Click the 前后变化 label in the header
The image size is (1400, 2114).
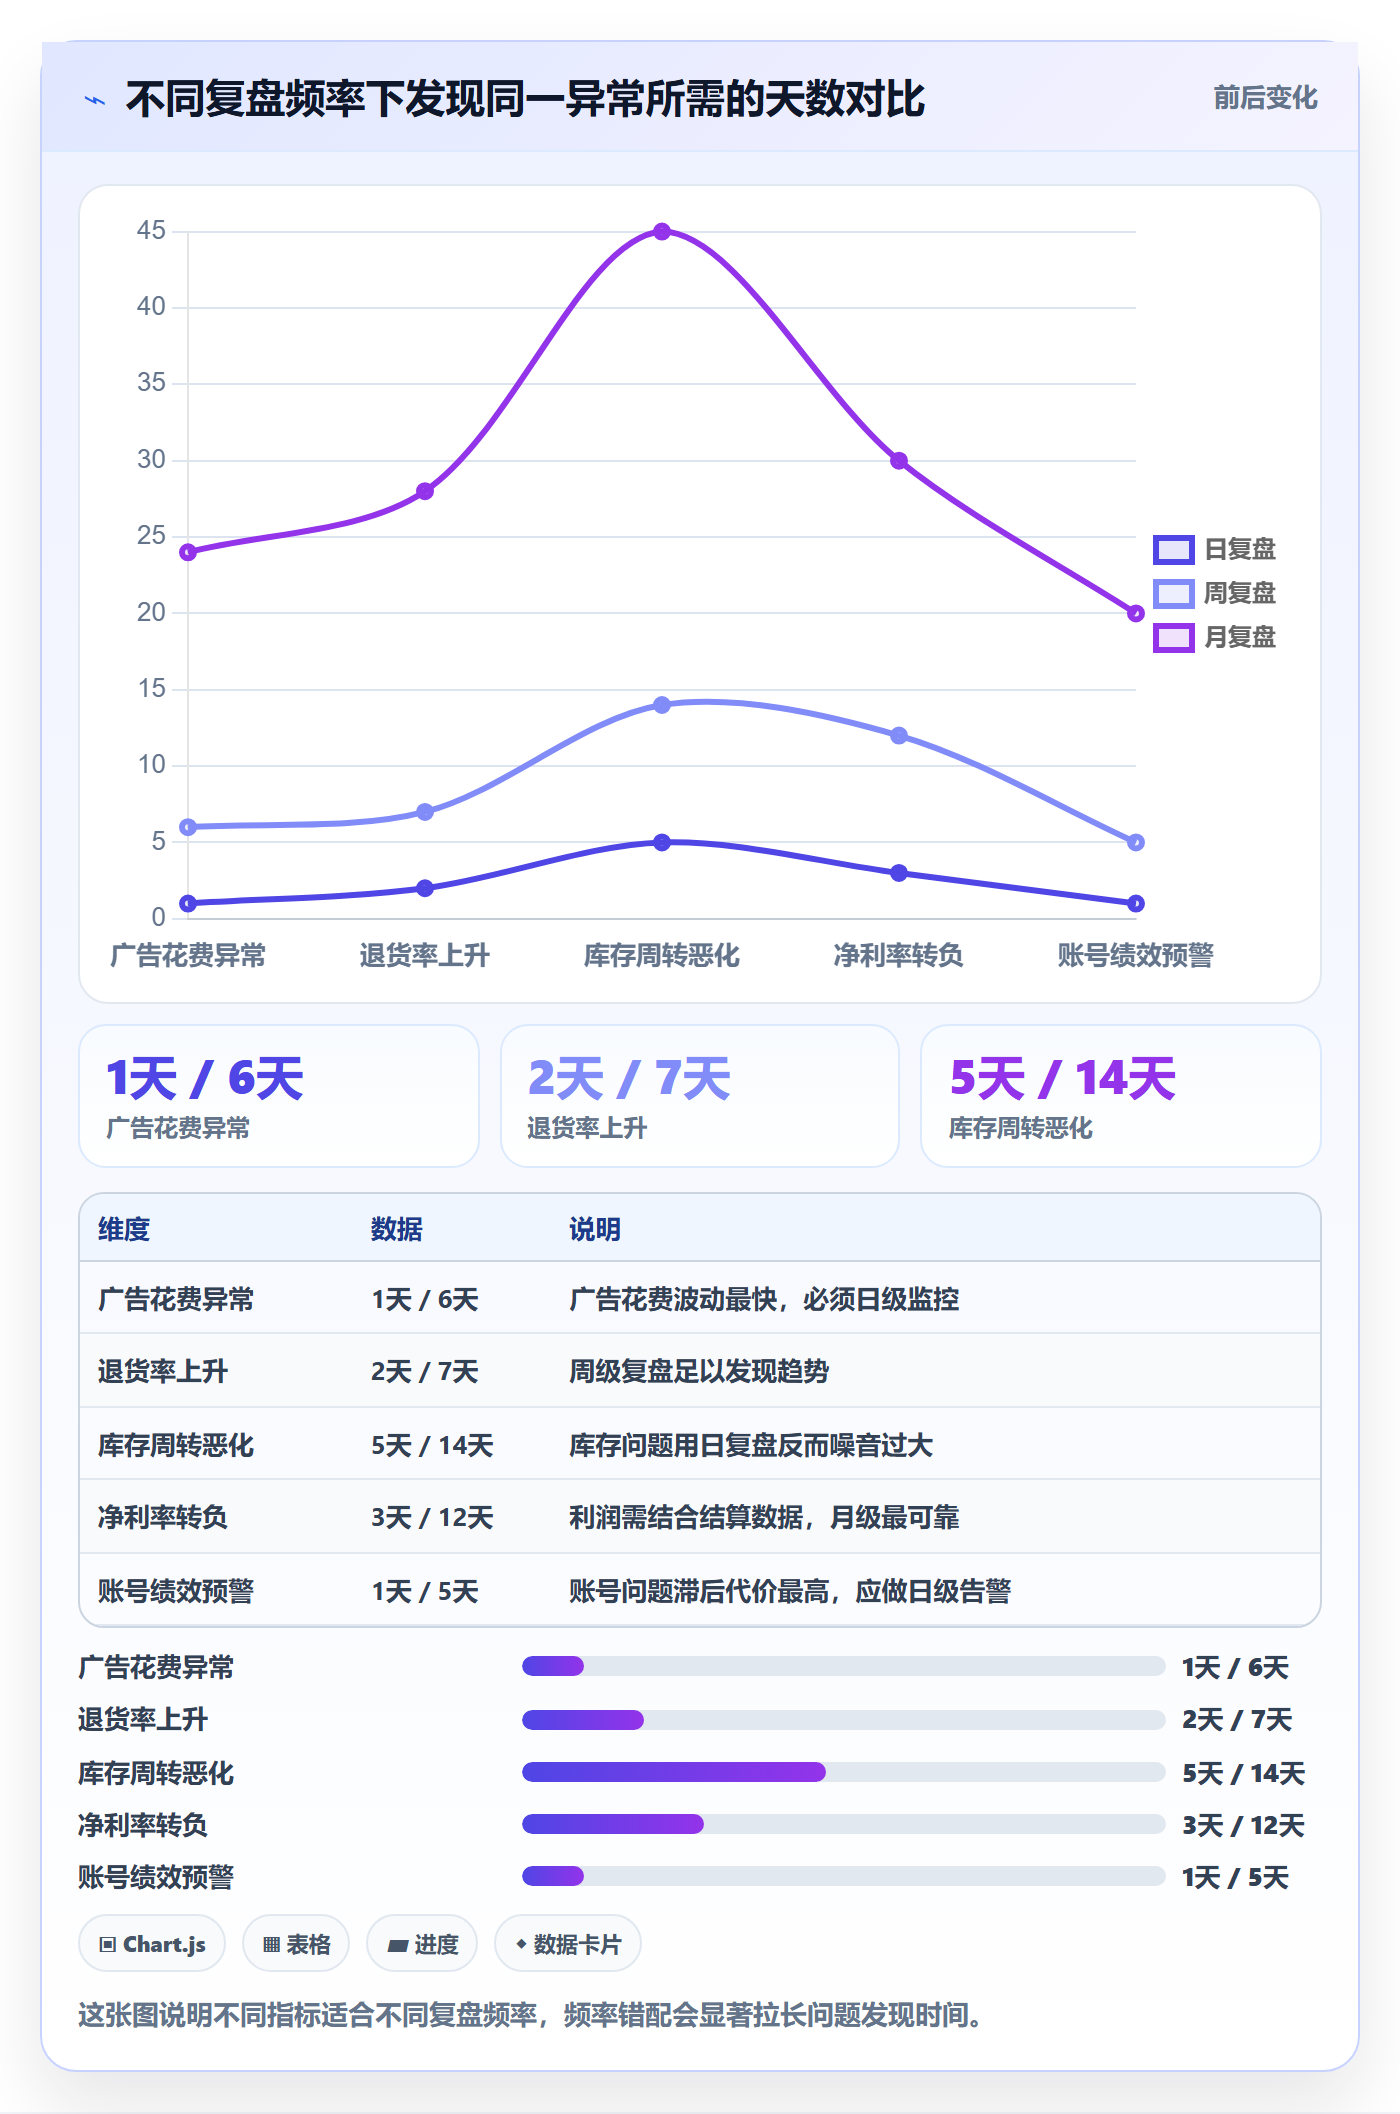[1265, 98]
